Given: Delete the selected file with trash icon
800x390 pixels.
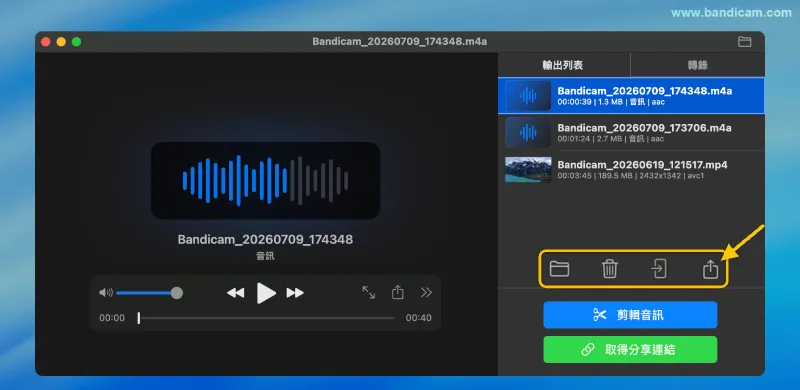Looking at the screenshot, I should pyautogui.click(x=610, y=269).
